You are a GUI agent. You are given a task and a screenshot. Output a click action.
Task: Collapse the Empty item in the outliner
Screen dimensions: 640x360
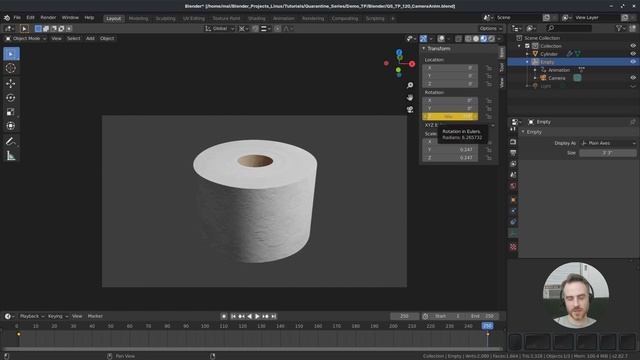(x=527, y=62)
